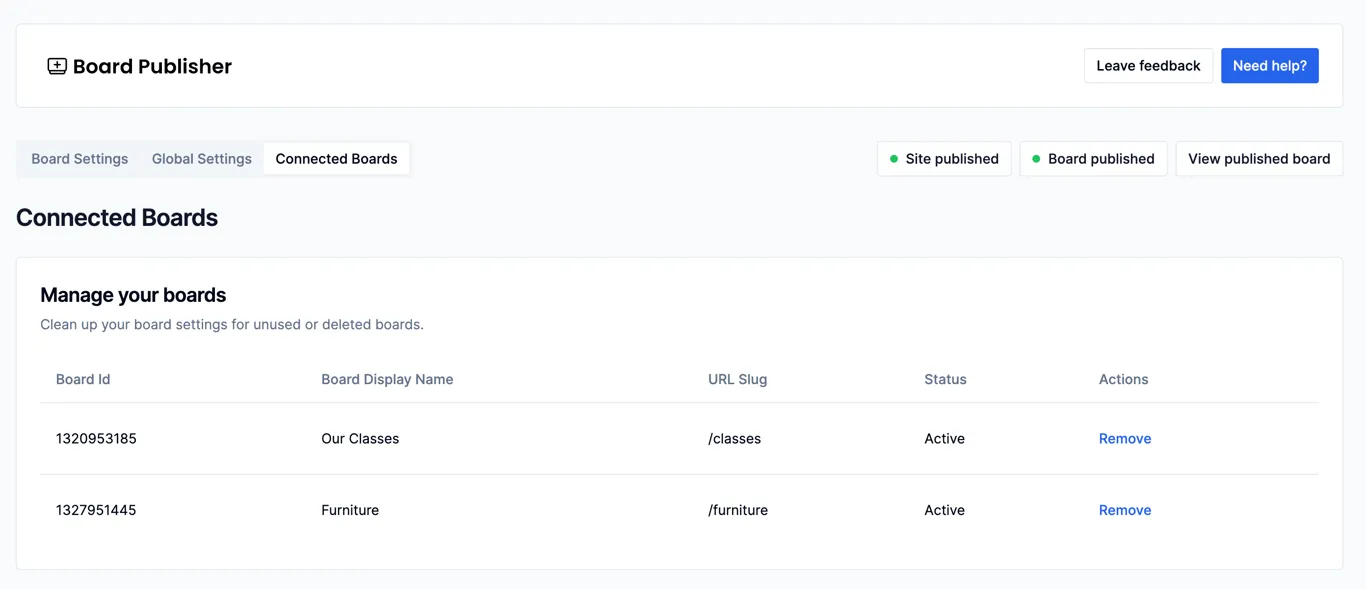Click the green dot beside Site published
The image size is (1366, 589).
point(894,159)
